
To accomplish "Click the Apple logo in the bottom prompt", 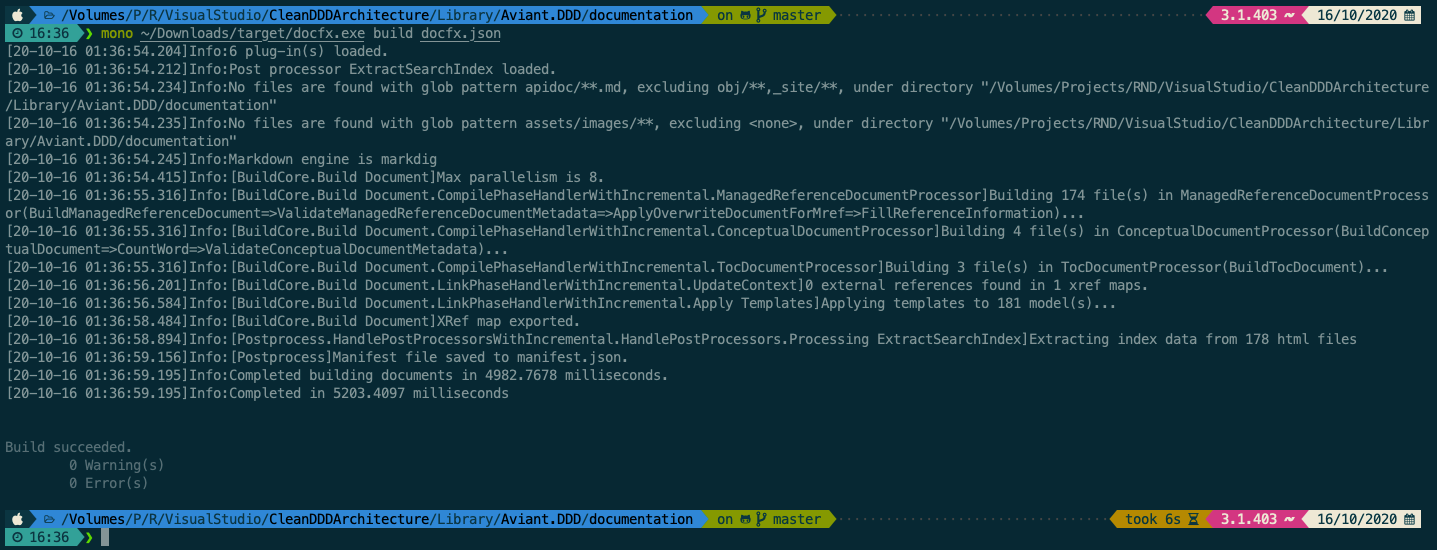I will tap(17, 519).
